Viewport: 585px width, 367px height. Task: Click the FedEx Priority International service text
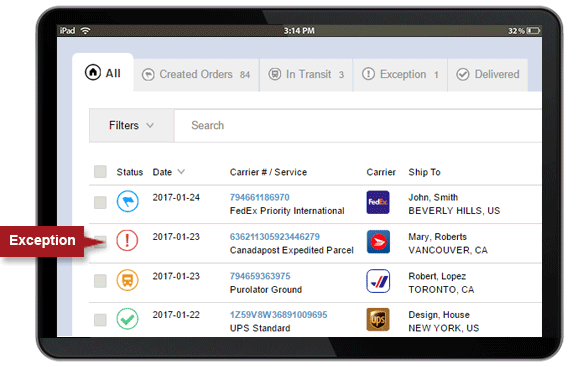pos(287,211)
